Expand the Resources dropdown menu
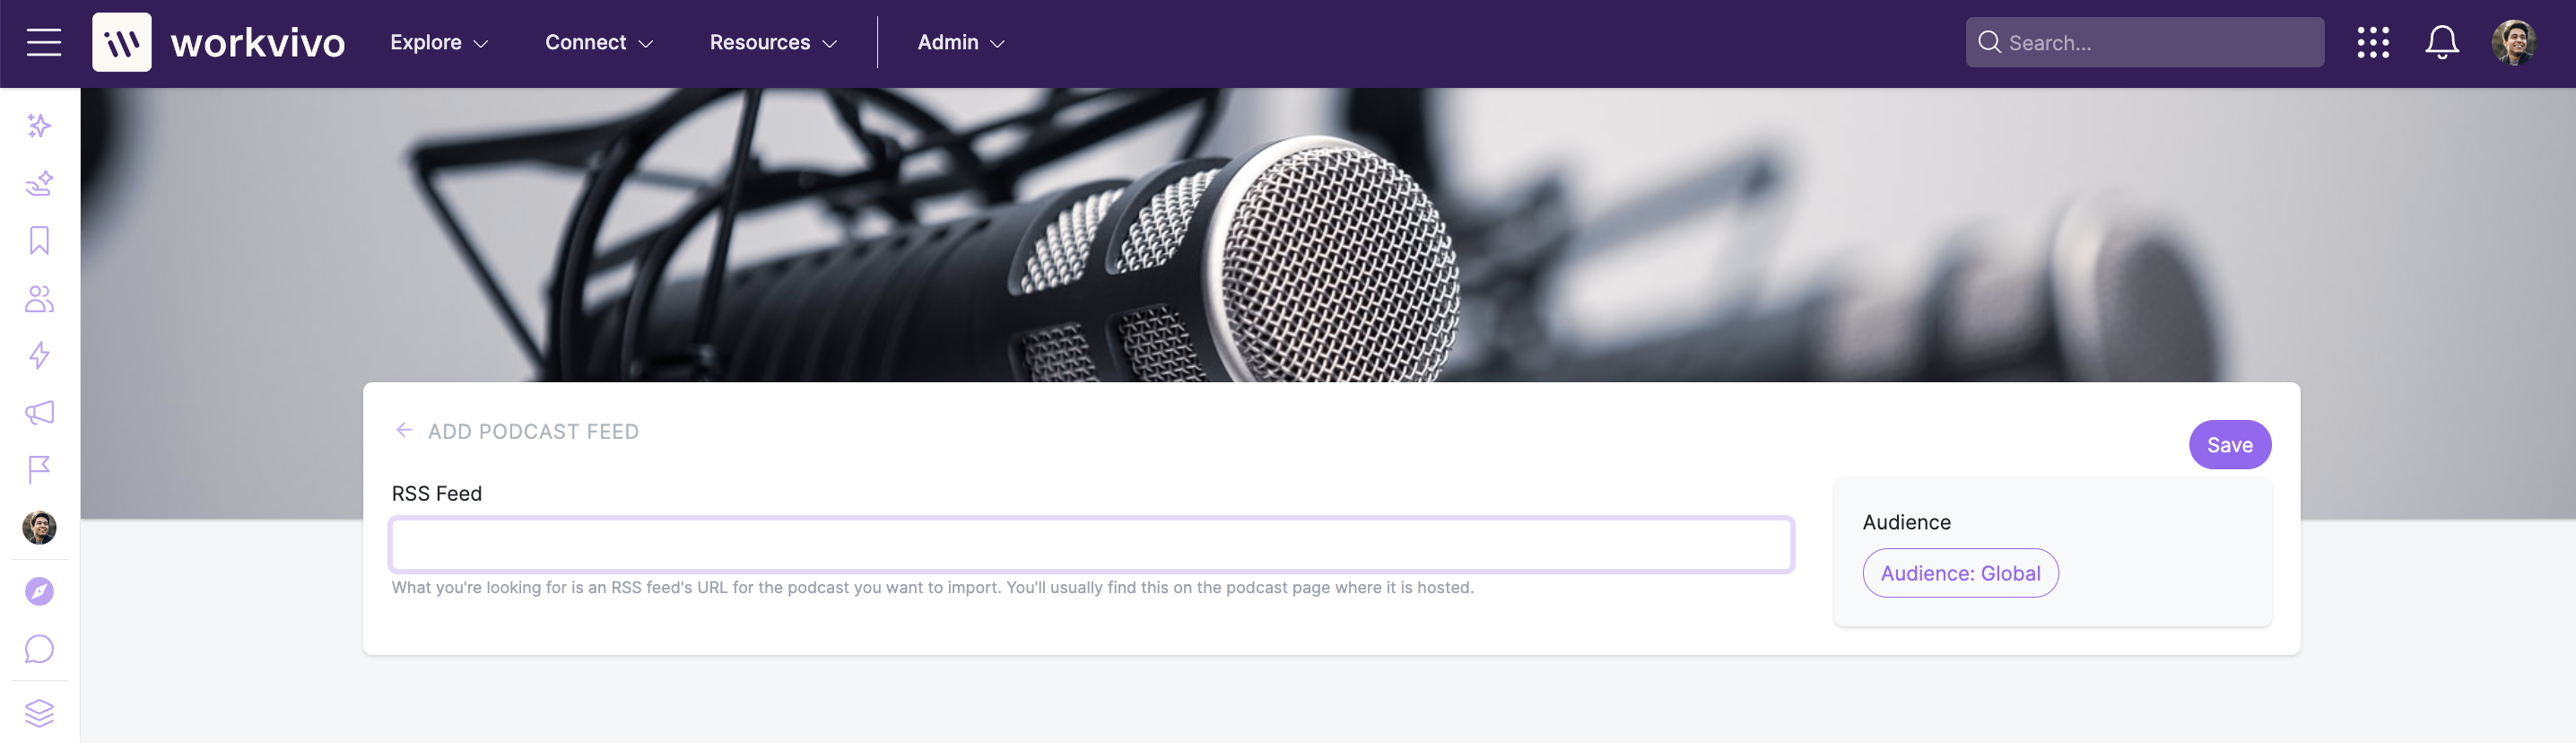Screen dimensions: 2576x743 click(x=773, y=42)
